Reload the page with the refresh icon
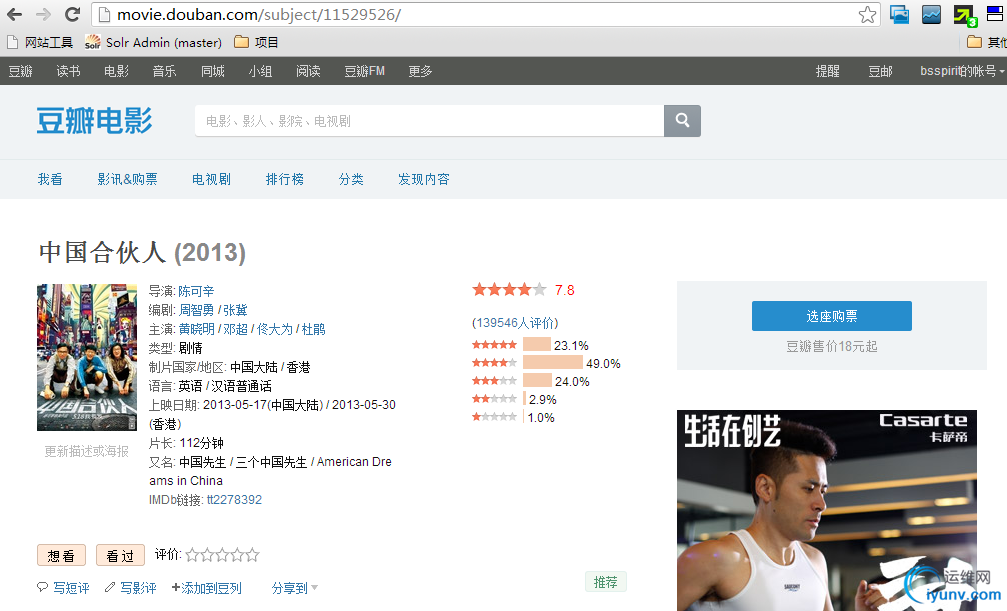Viewport: 1007px width, 611px height. pyautogui.click(x=73, y=14)
